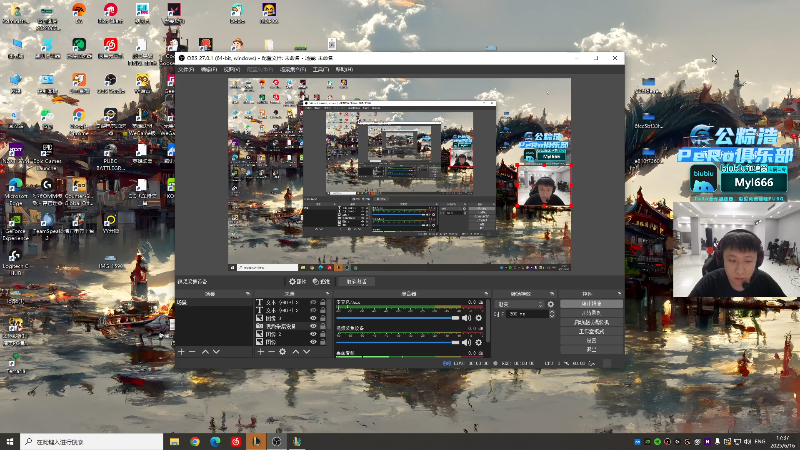Pop out the 场景 dock using its header icon
The width and height of the screenshot is (800, 450).
tap(247, 294)
